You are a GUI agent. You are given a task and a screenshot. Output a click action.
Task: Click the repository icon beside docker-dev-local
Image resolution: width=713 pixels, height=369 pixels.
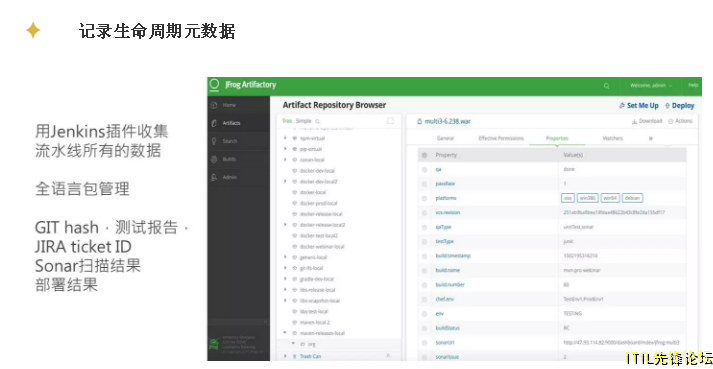coord(294,171)
